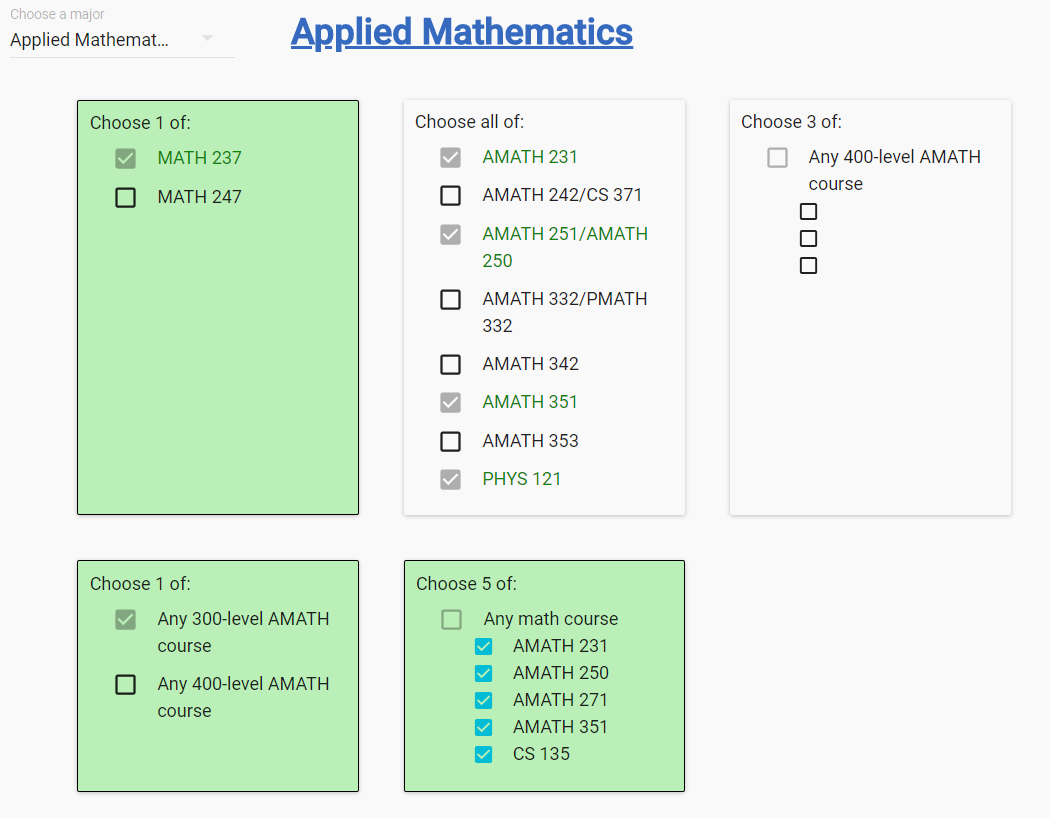This screenshot has height=818, width=1050.
Task: Click the MATH 237 course label
Action: 200,158
